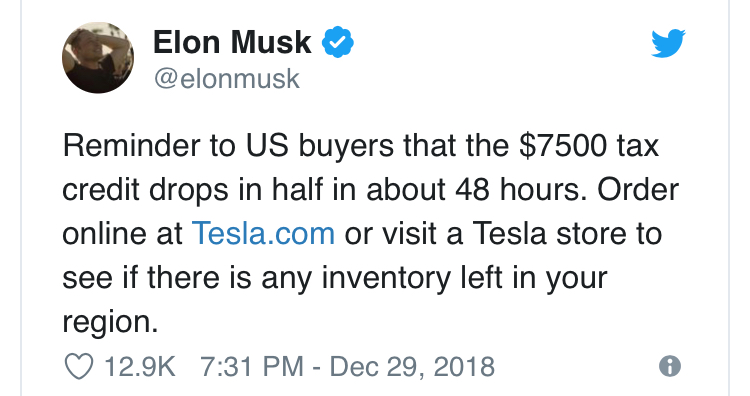Click the Elon Musk display name
Screen dimensions: 750x396
[232, 42]
